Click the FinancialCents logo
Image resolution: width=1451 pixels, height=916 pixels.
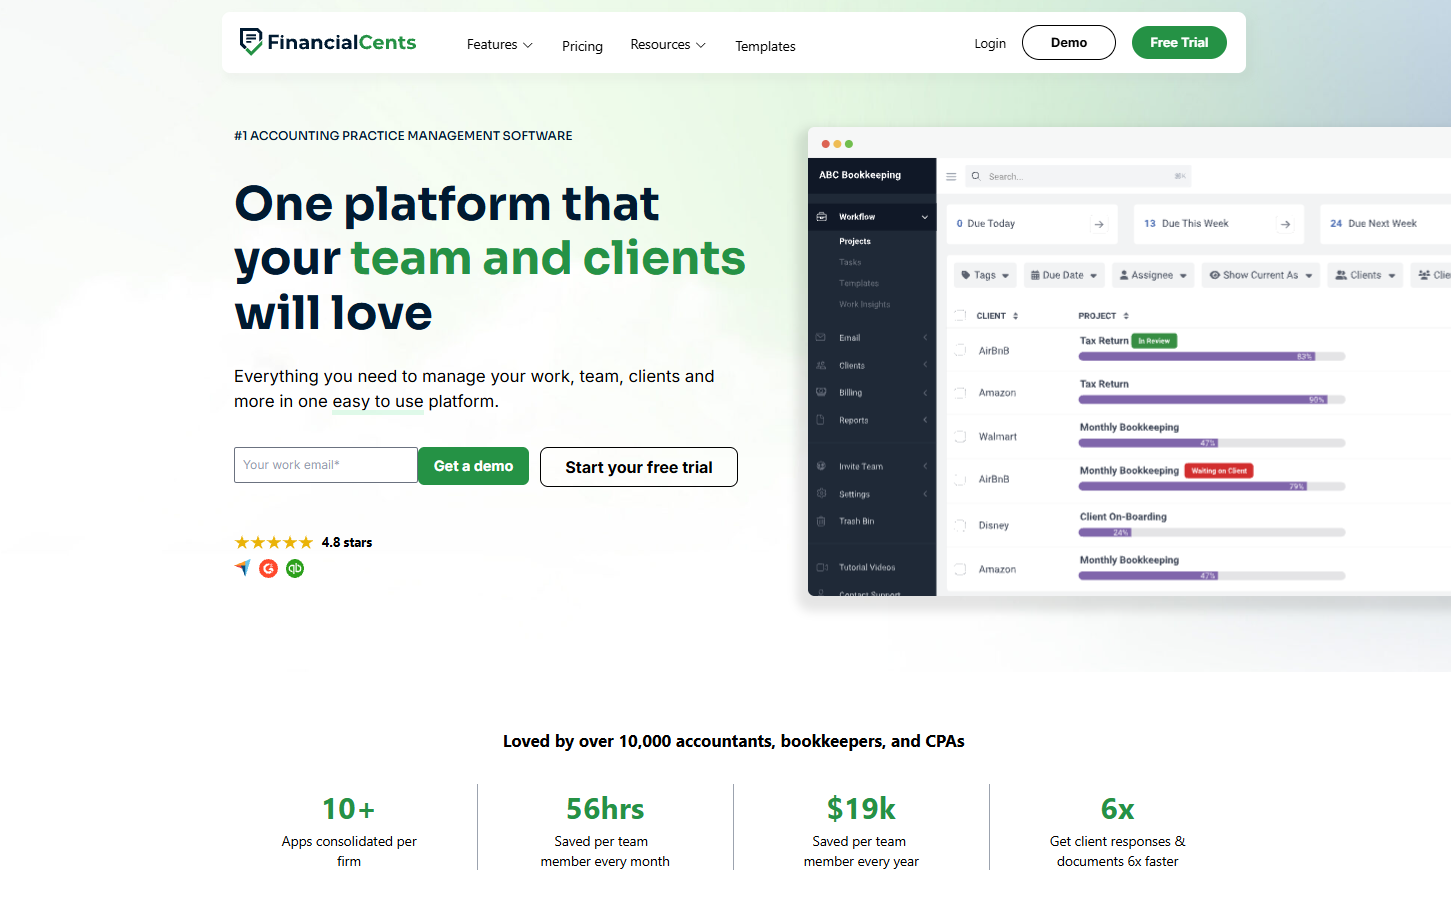click(328, 42)
